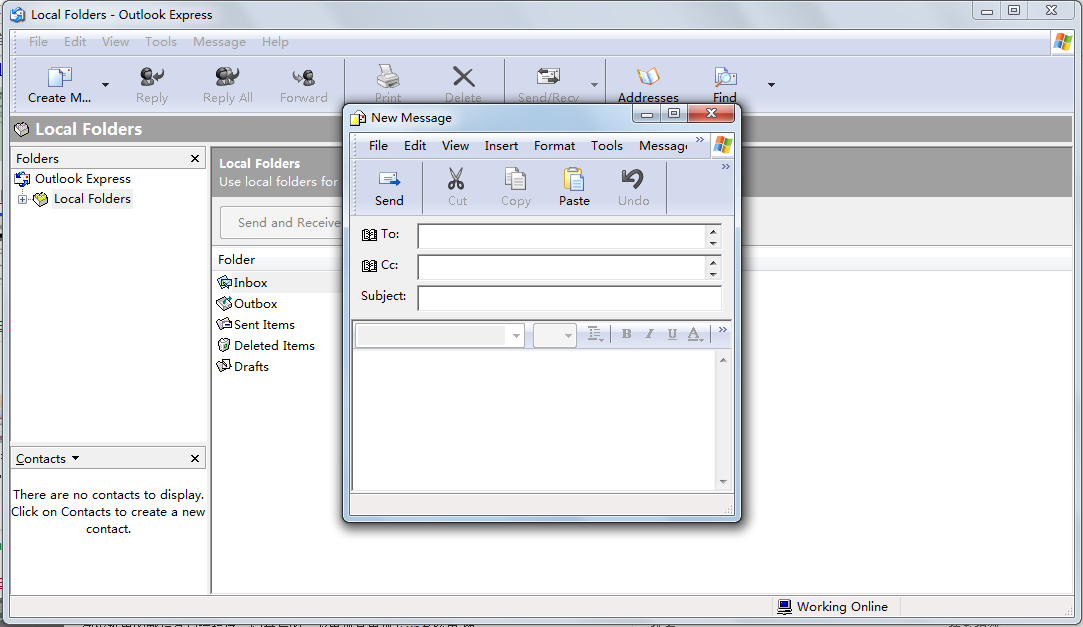Click the Cc address book icon

370,266
